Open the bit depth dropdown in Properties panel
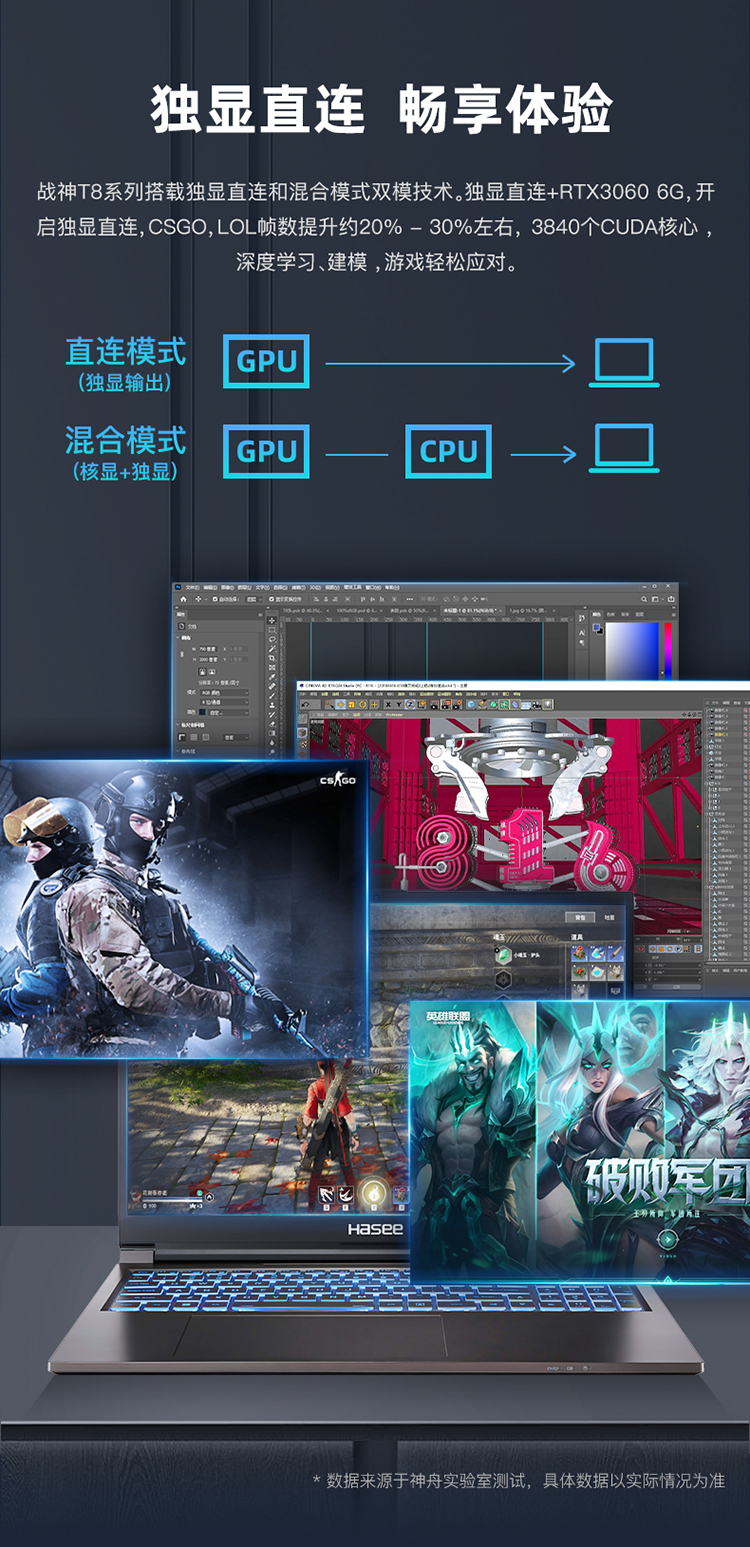 [225, 702]
